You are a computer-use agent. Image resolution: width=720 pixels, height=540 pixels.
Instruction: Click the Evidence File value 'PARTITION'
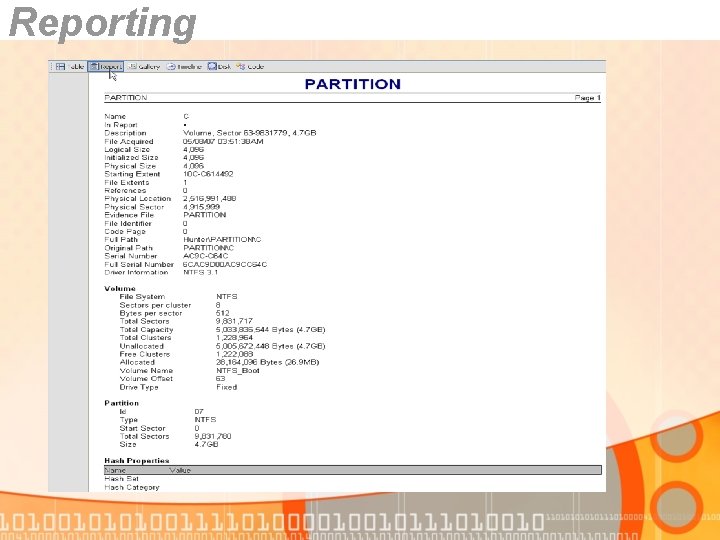pos(204,215)
